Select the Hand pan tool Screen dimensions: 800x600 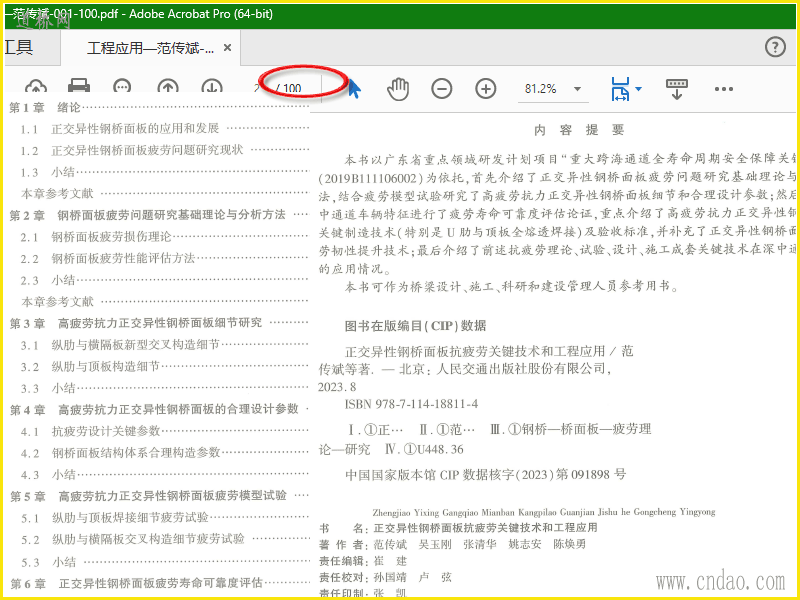(397, 89)
